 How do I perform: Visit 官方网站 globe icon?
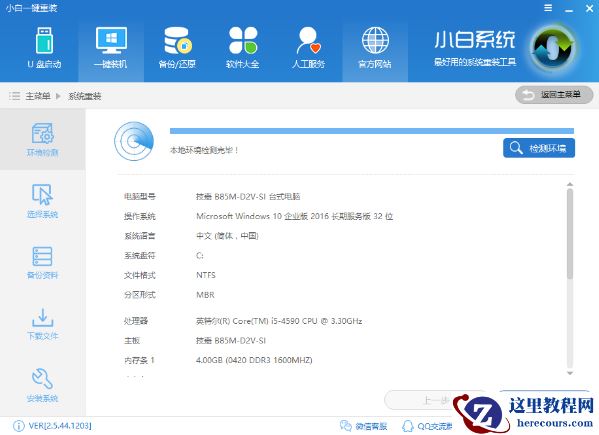375,40
